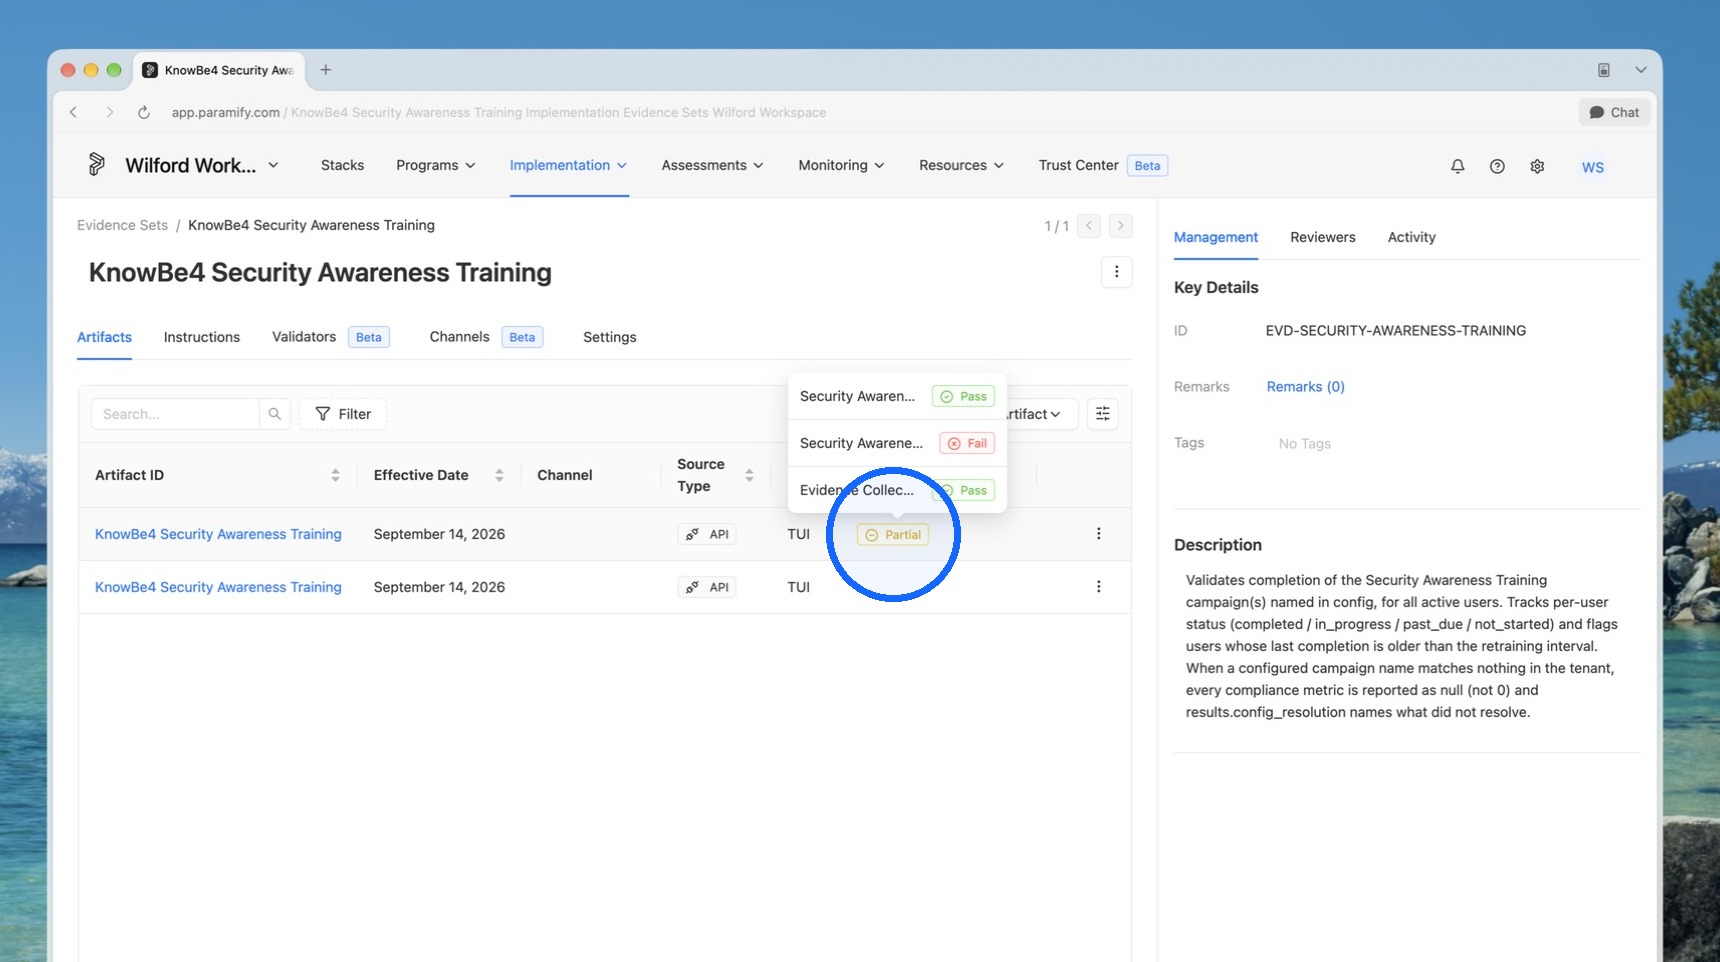Switch to the Instructions tab

point(202,337)
